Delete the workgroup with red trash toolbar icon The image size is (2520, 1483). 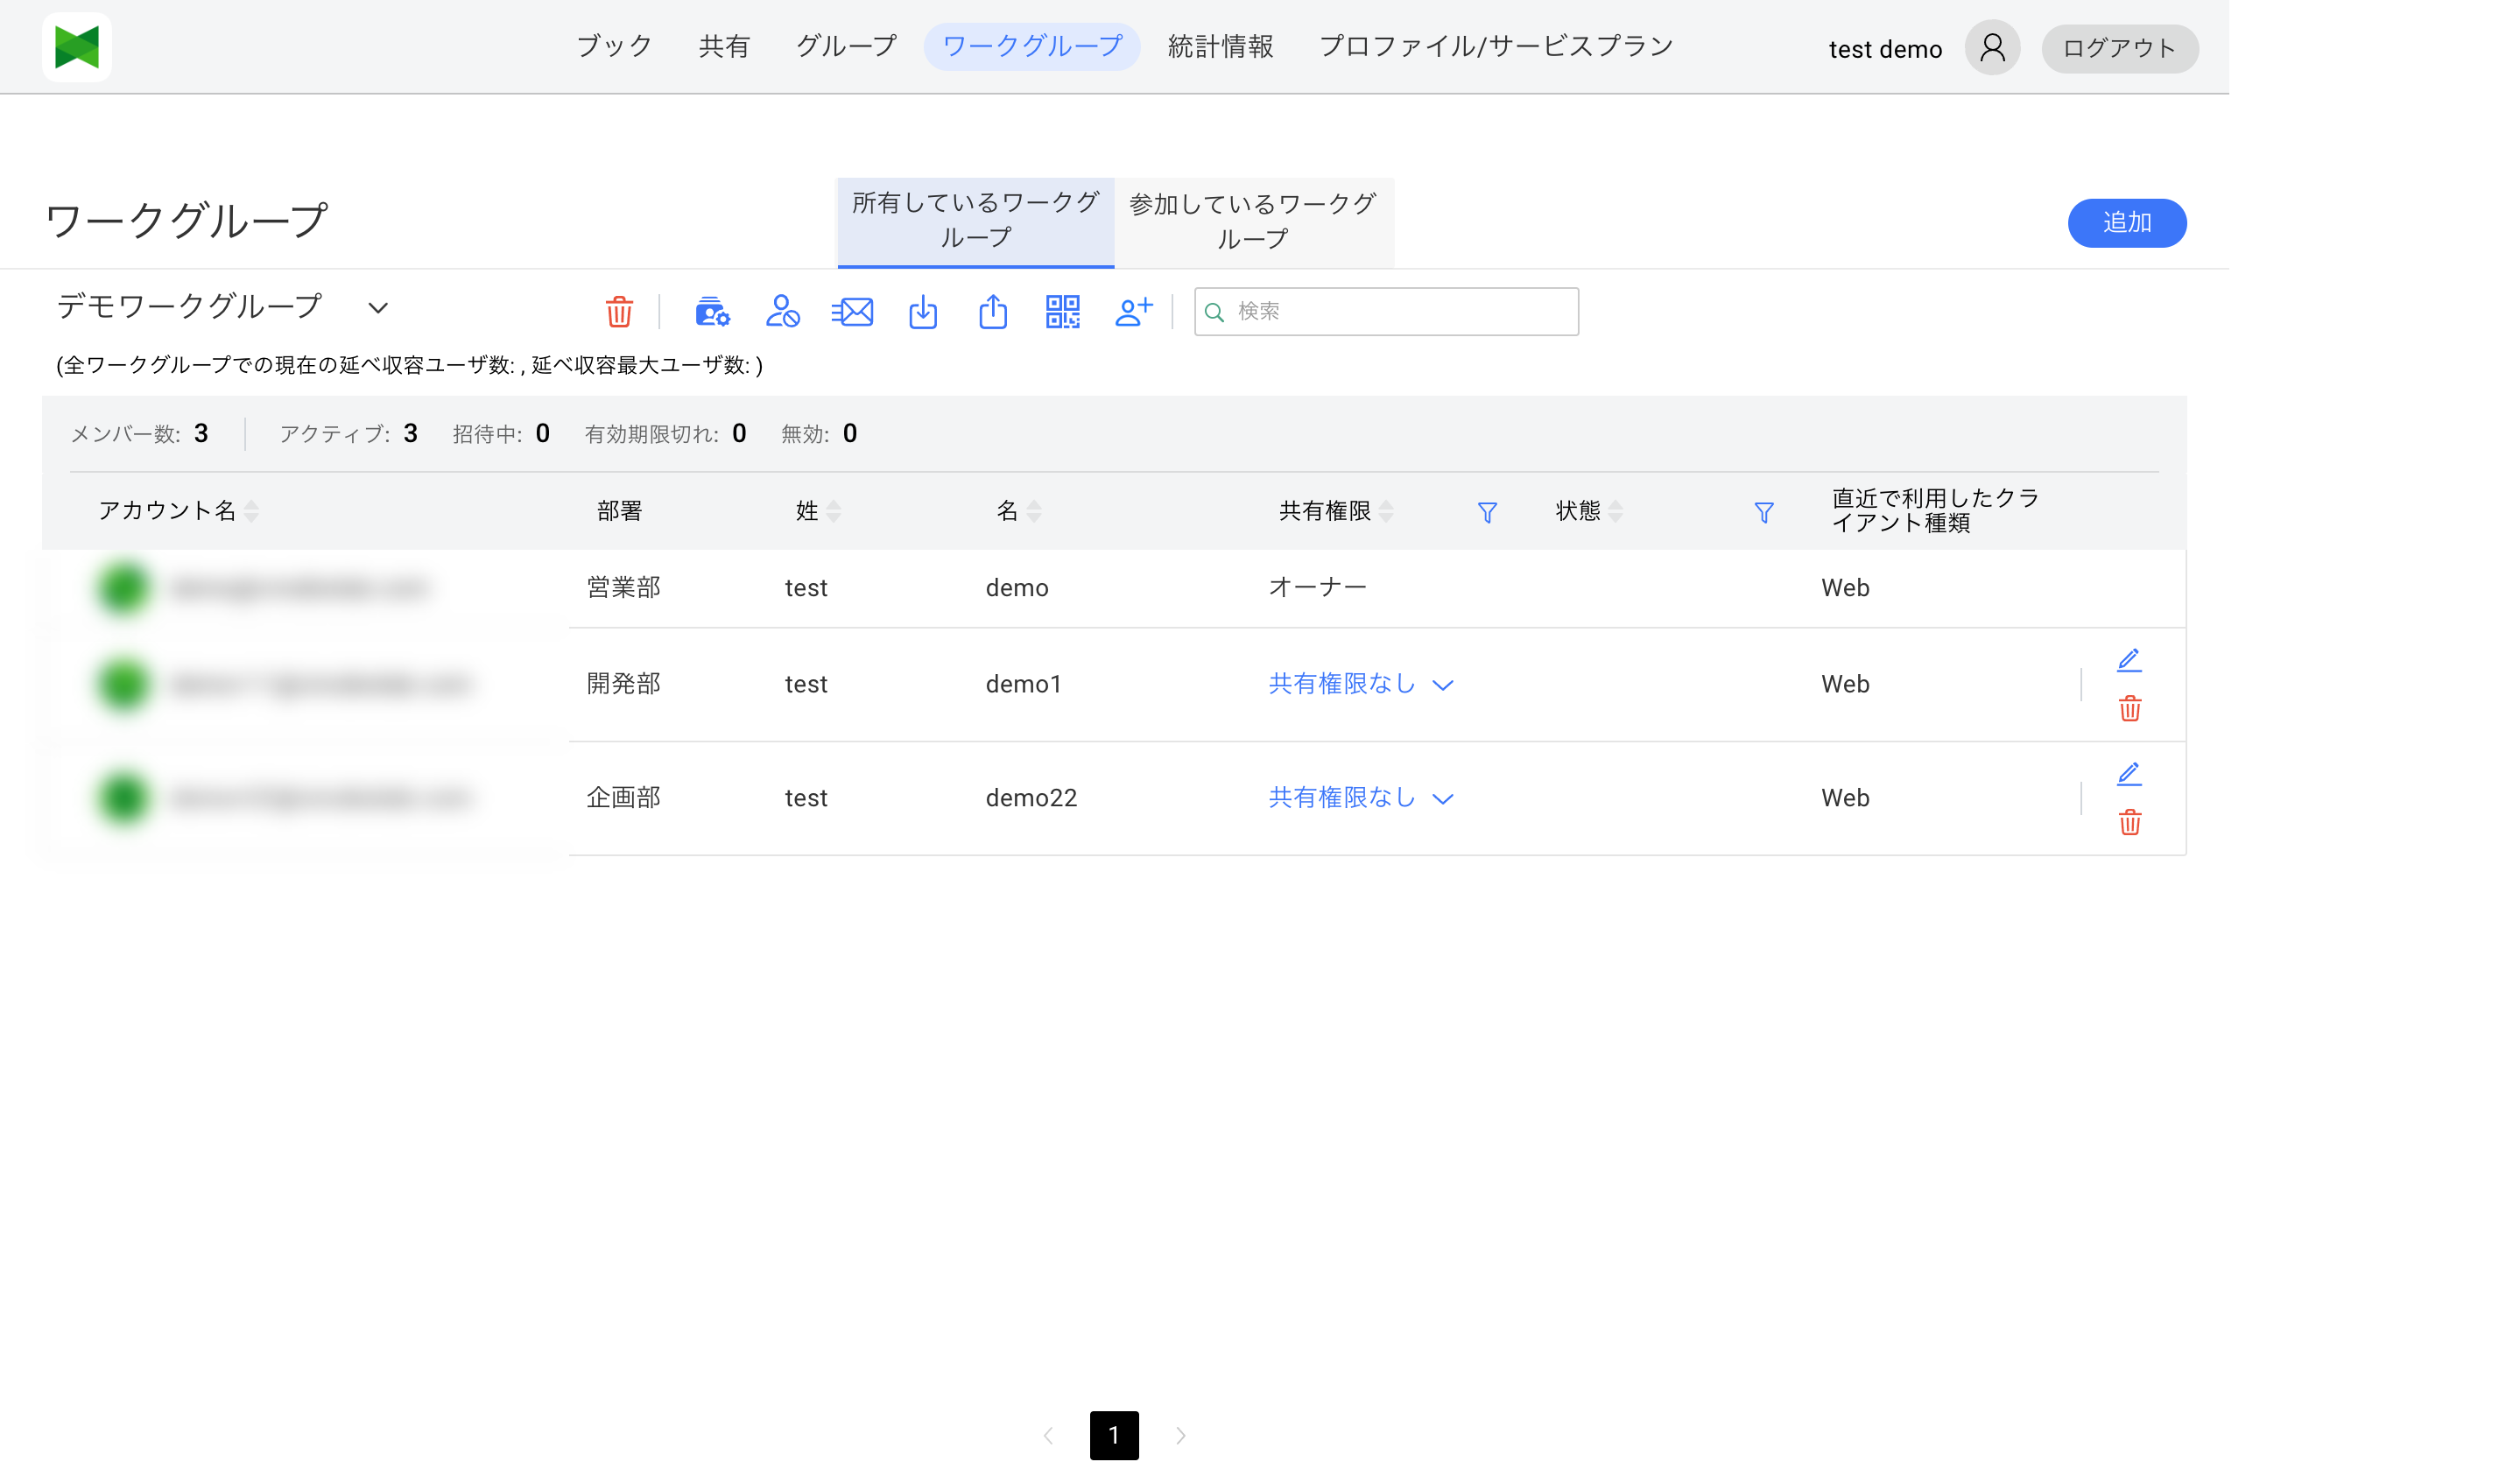619,312
